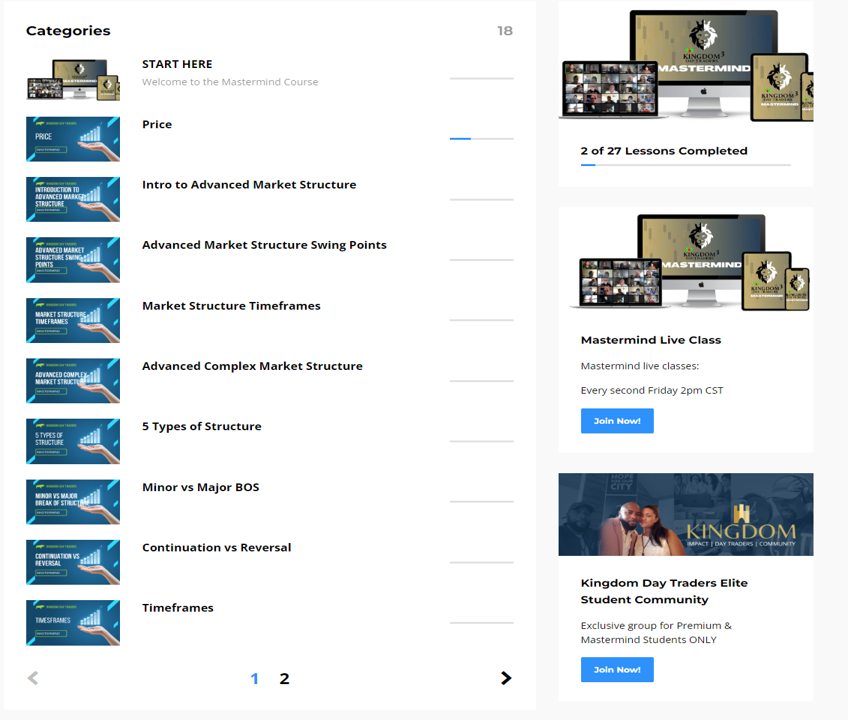Go to the next categories page arrow
848x720 pixels.
(506, 678)
